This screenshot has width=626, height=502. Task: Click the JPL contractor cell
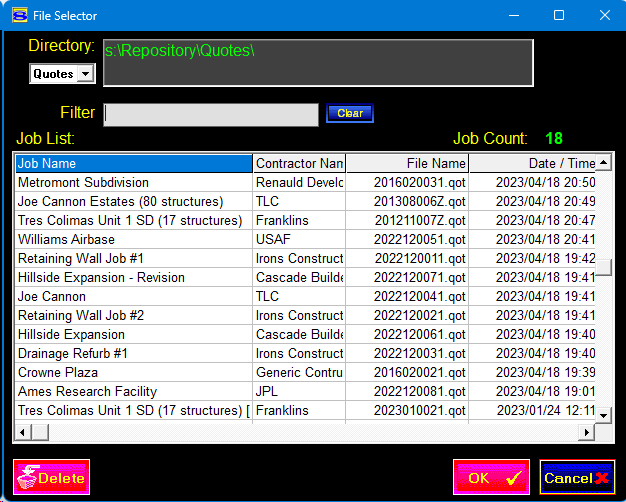299,391
